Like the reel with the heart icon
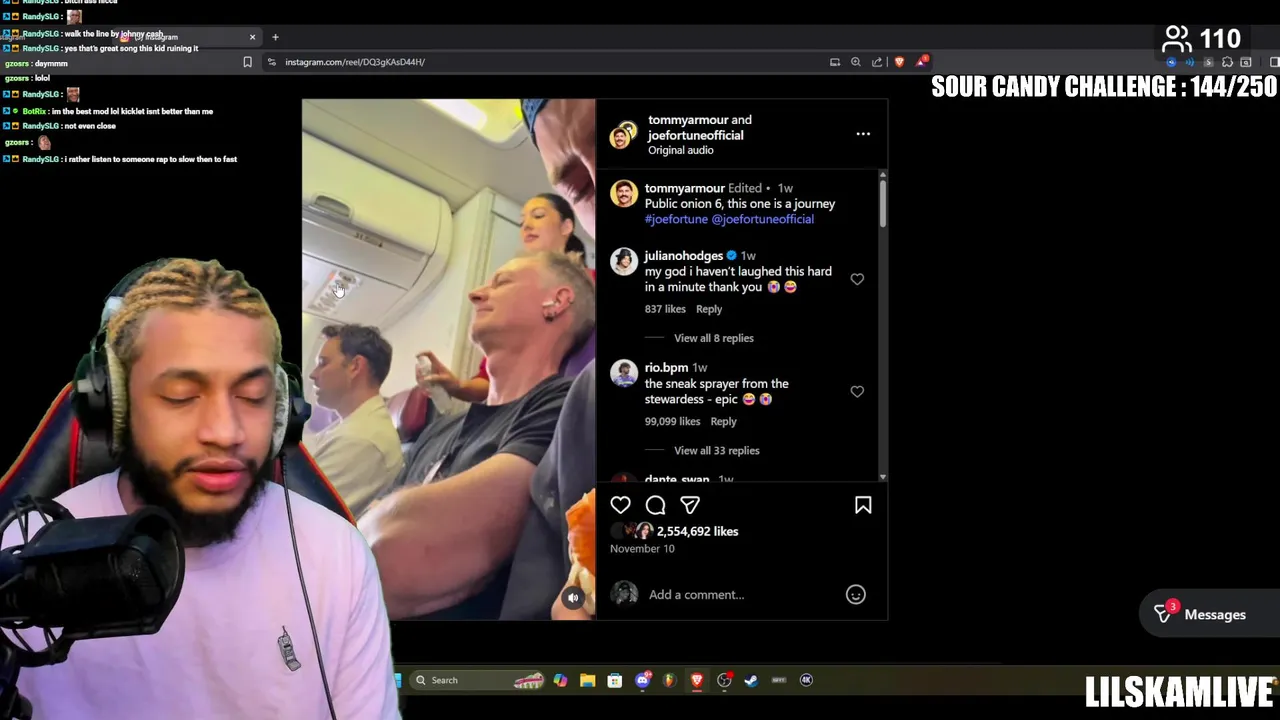The width and height of the screenshot is (1280, 720). pos(621,505)
